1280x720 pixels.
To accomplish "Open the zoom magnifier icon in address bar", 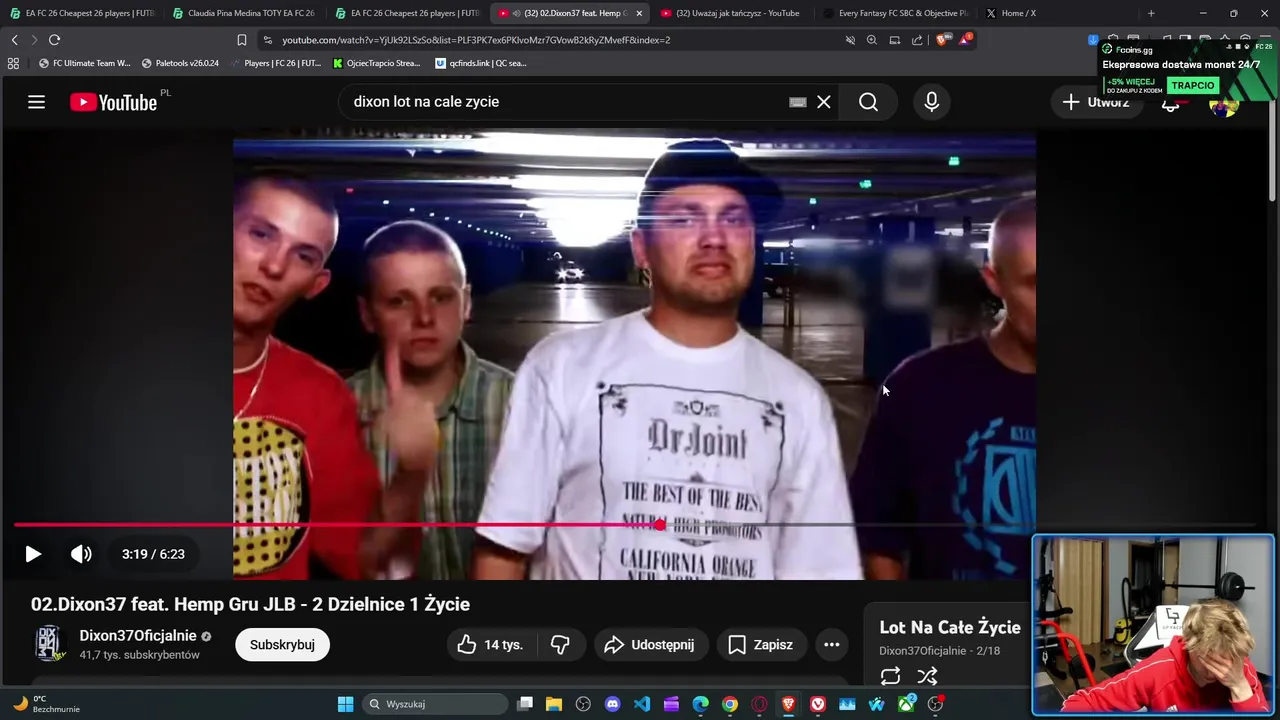I will pyautogui.click(x=872, y=40).
